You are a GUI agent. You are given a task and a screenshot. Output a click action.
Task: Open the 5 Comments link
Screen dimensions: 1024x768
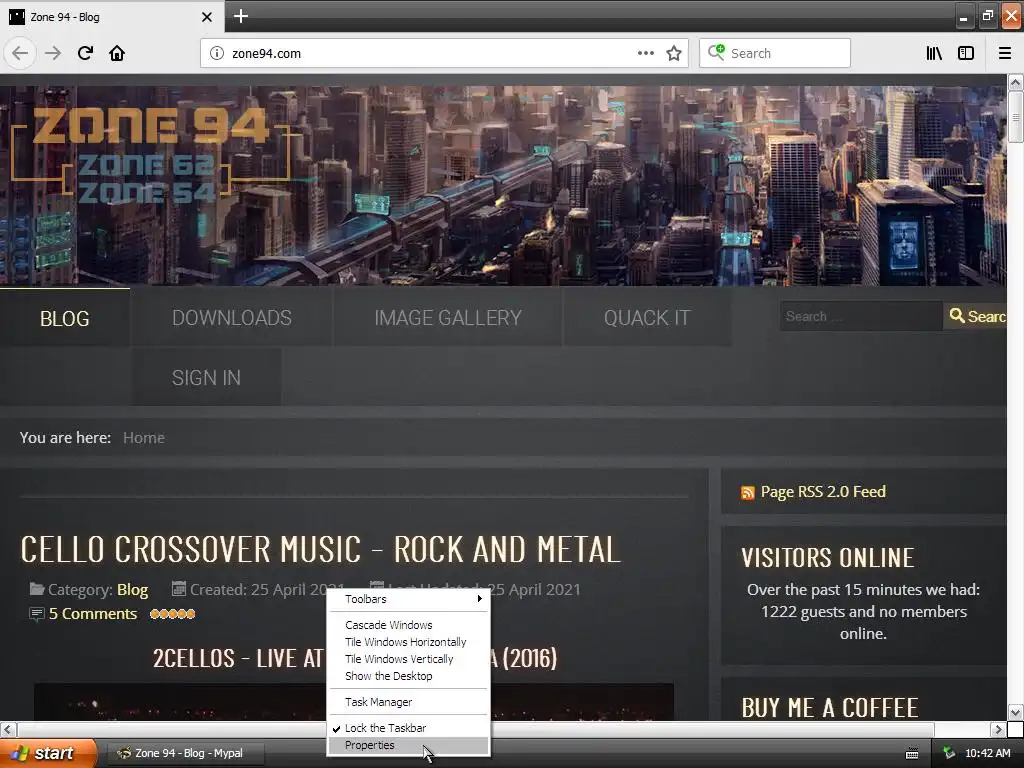[x=93, y=614]
